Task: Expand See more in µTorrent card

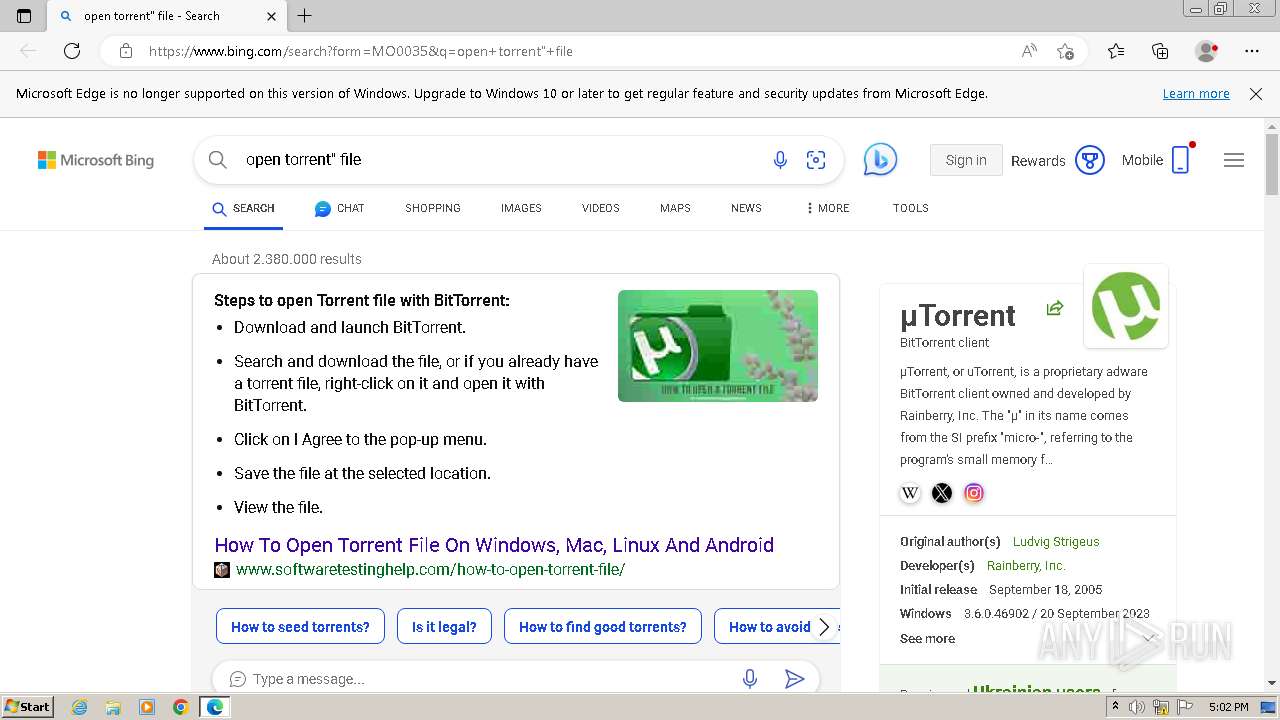Action: [x=927, y=638]
